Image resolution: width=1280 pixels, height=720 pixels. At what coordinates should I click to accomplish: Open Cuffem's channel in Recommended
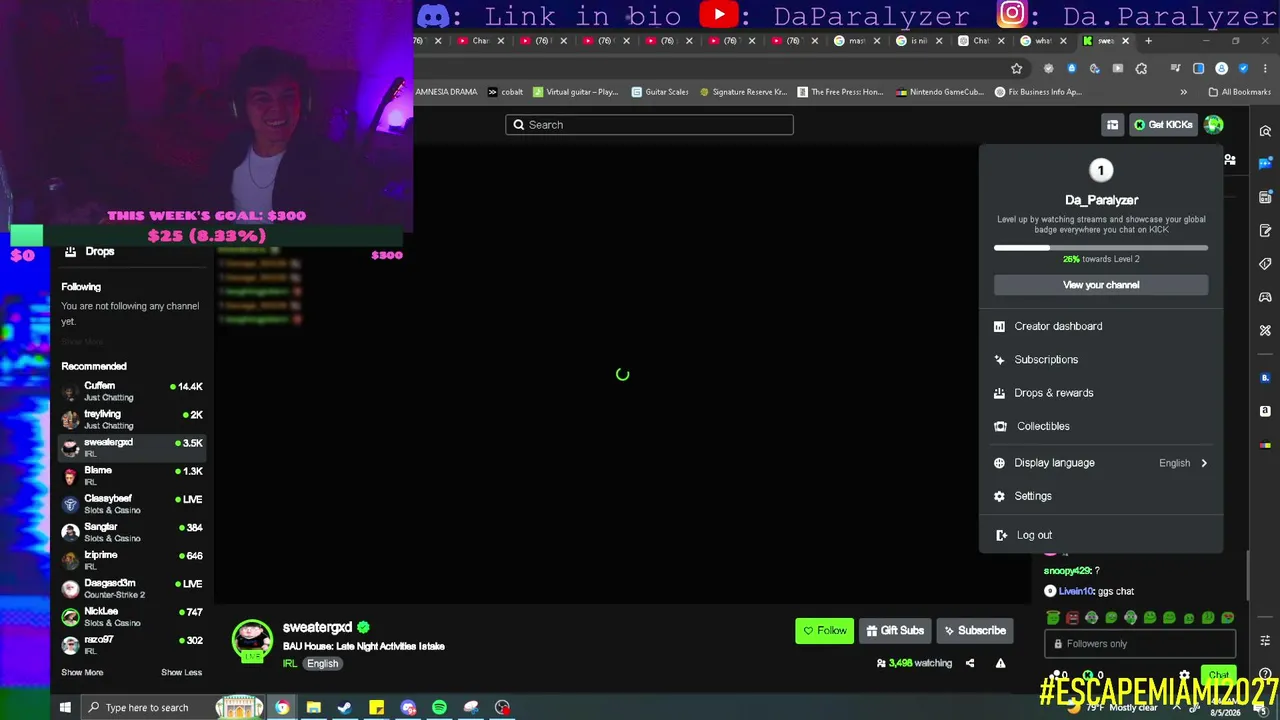tap(132, 391)
